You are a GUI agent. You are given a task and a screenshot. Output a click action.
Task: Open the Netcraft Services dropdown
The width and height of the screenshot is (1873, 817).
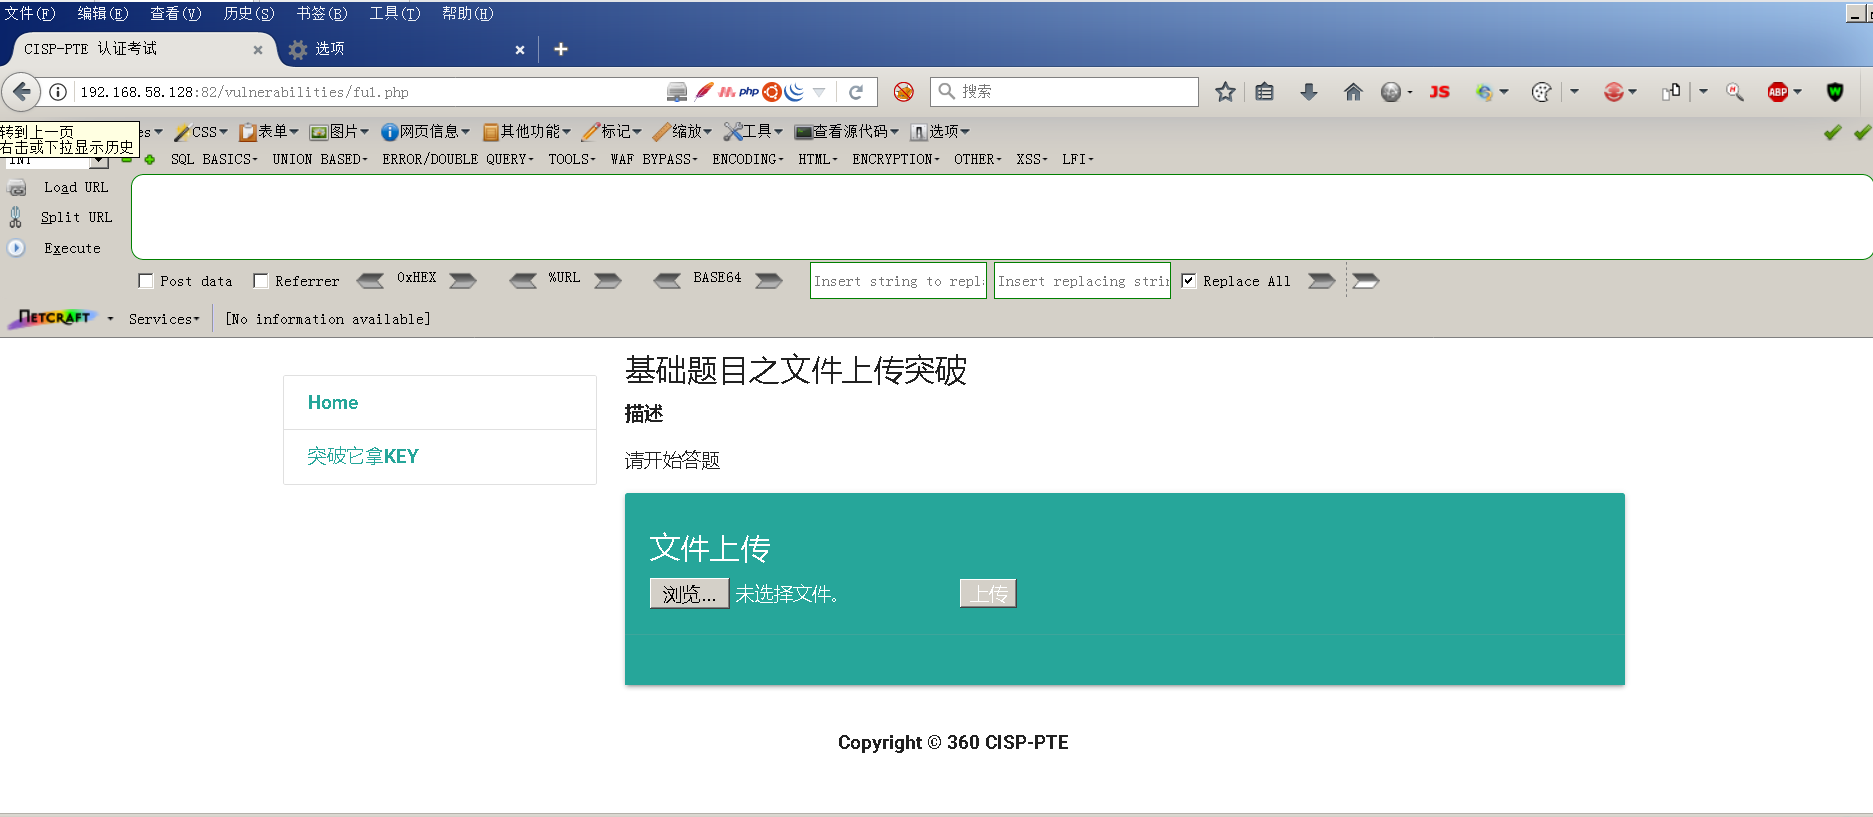[164, 319]
